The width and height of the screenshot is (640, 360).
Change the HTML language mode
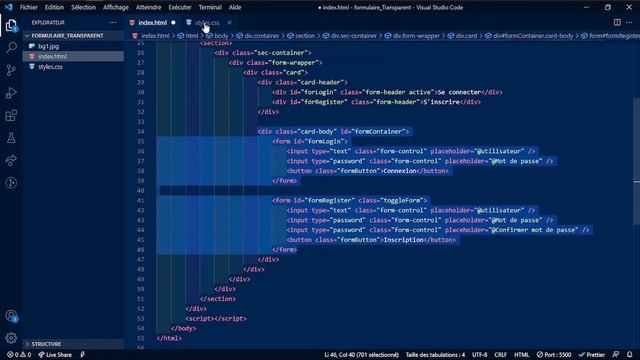click(521, 355)
